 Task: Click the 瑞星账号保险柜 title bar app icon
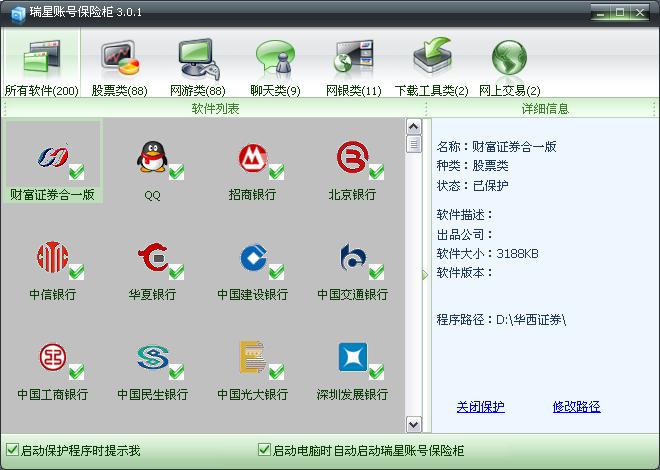(x=18, y=14)
